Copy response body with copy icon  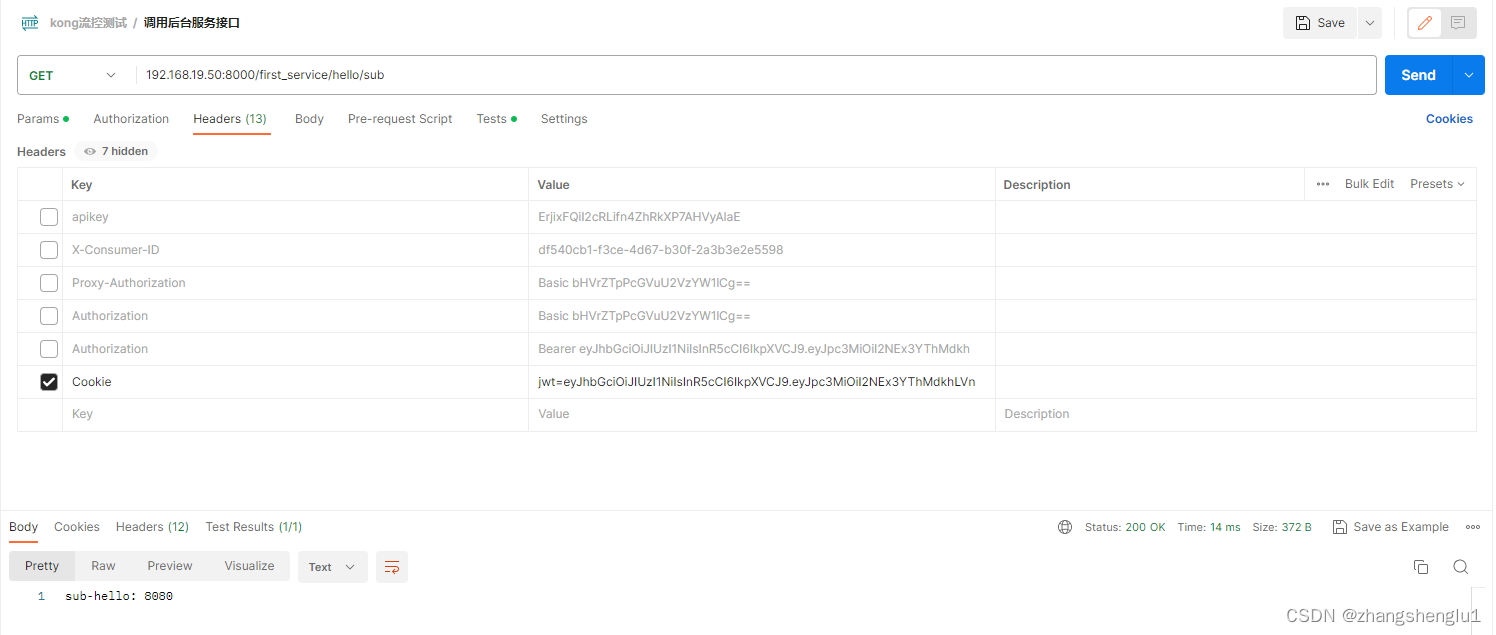[1421, 567]
